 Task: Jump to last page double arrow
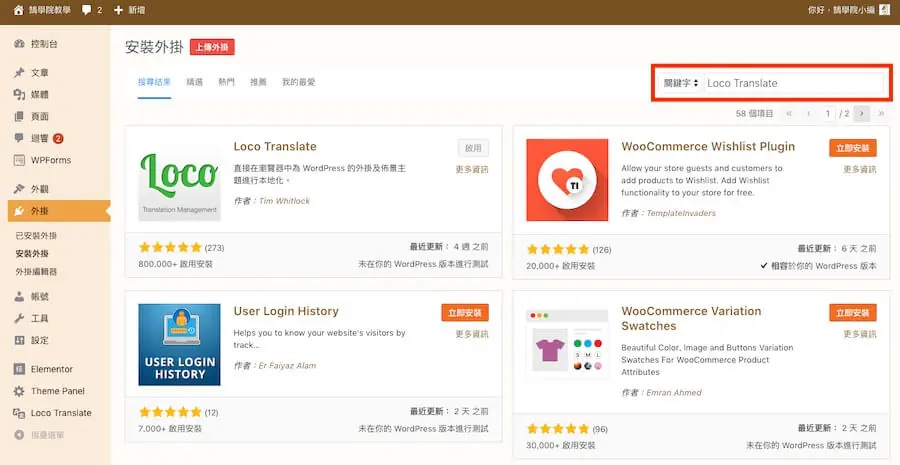[881, 114]
